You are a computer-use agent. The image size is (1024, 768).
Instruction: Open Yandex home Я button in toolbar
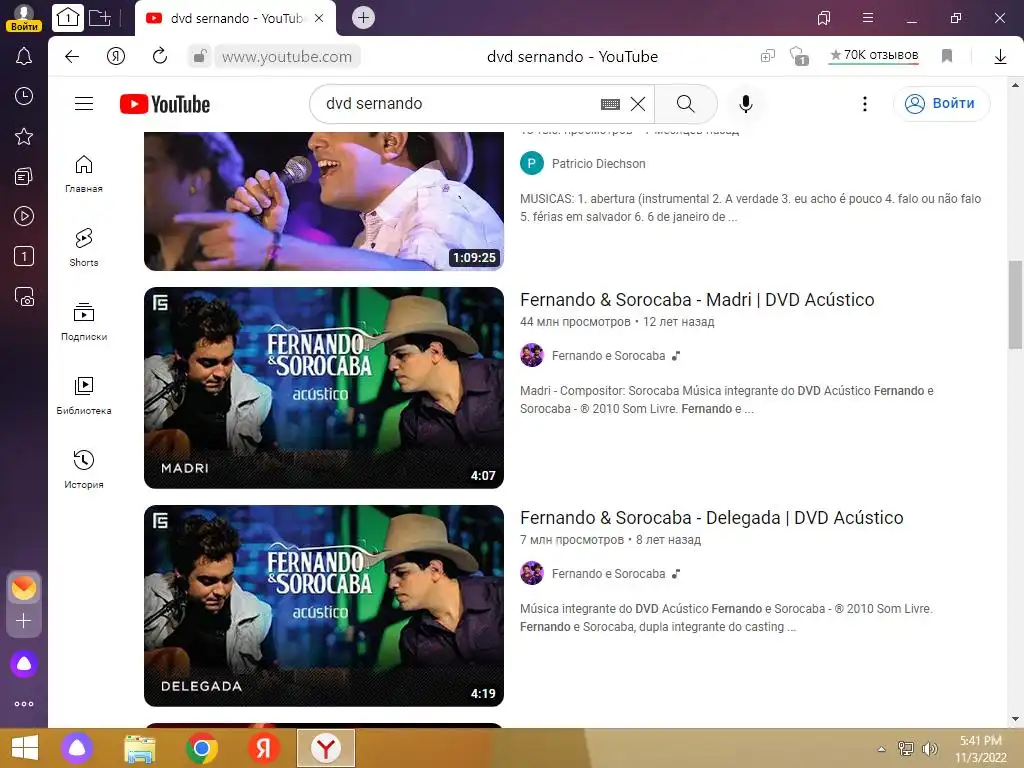(116, 57)
